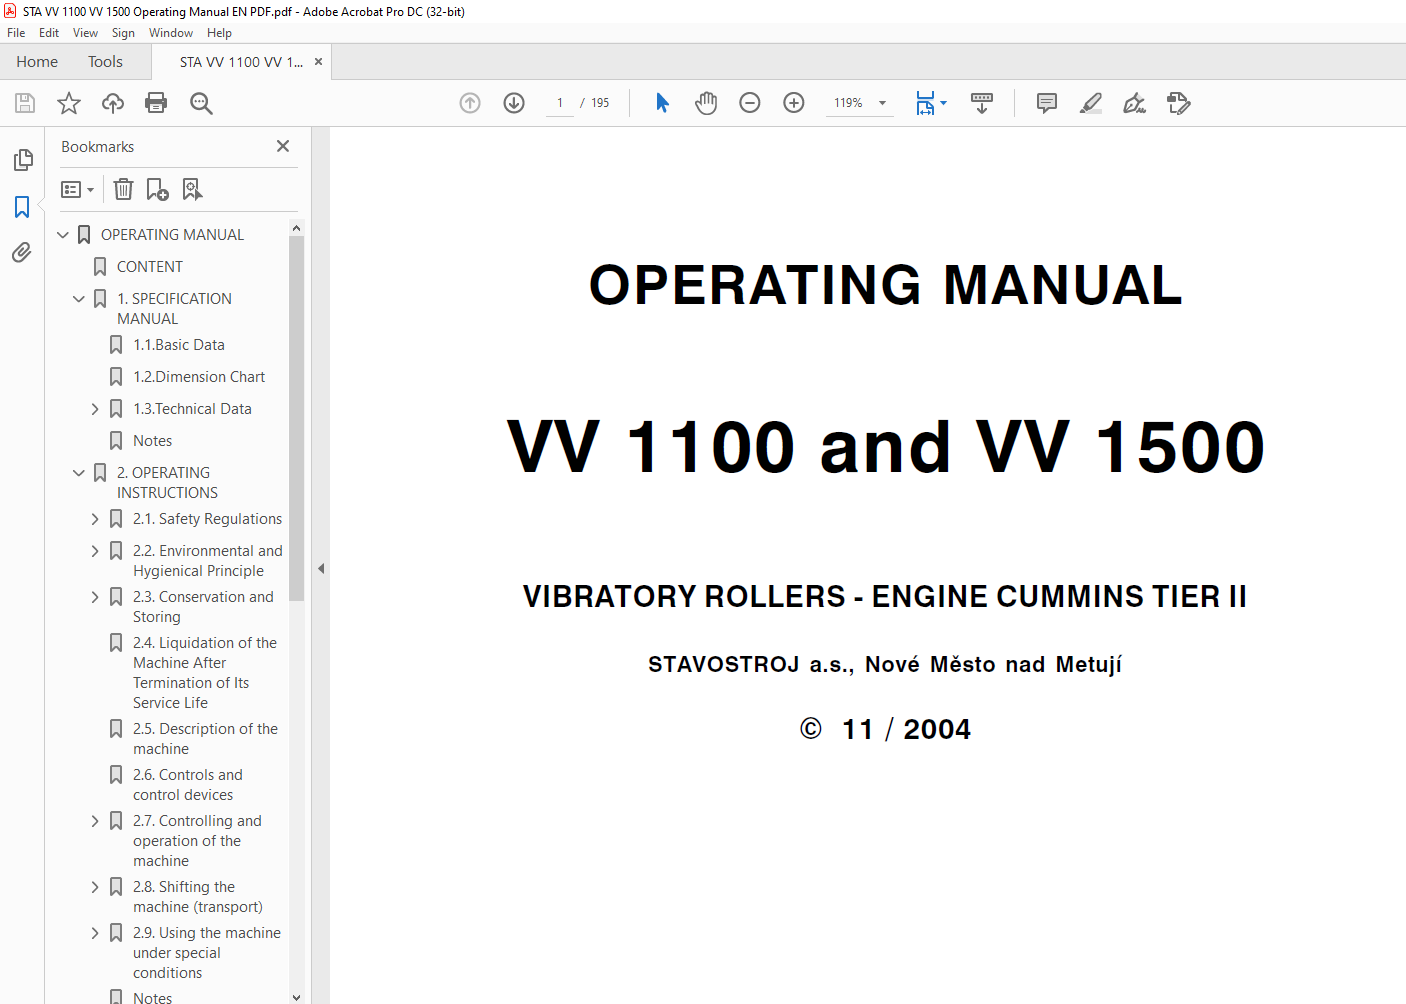Expand 2.8. Shifting the machine bookmark
The height and width of the screenshot is (1004, 1406).
click(x=95, y=887)
